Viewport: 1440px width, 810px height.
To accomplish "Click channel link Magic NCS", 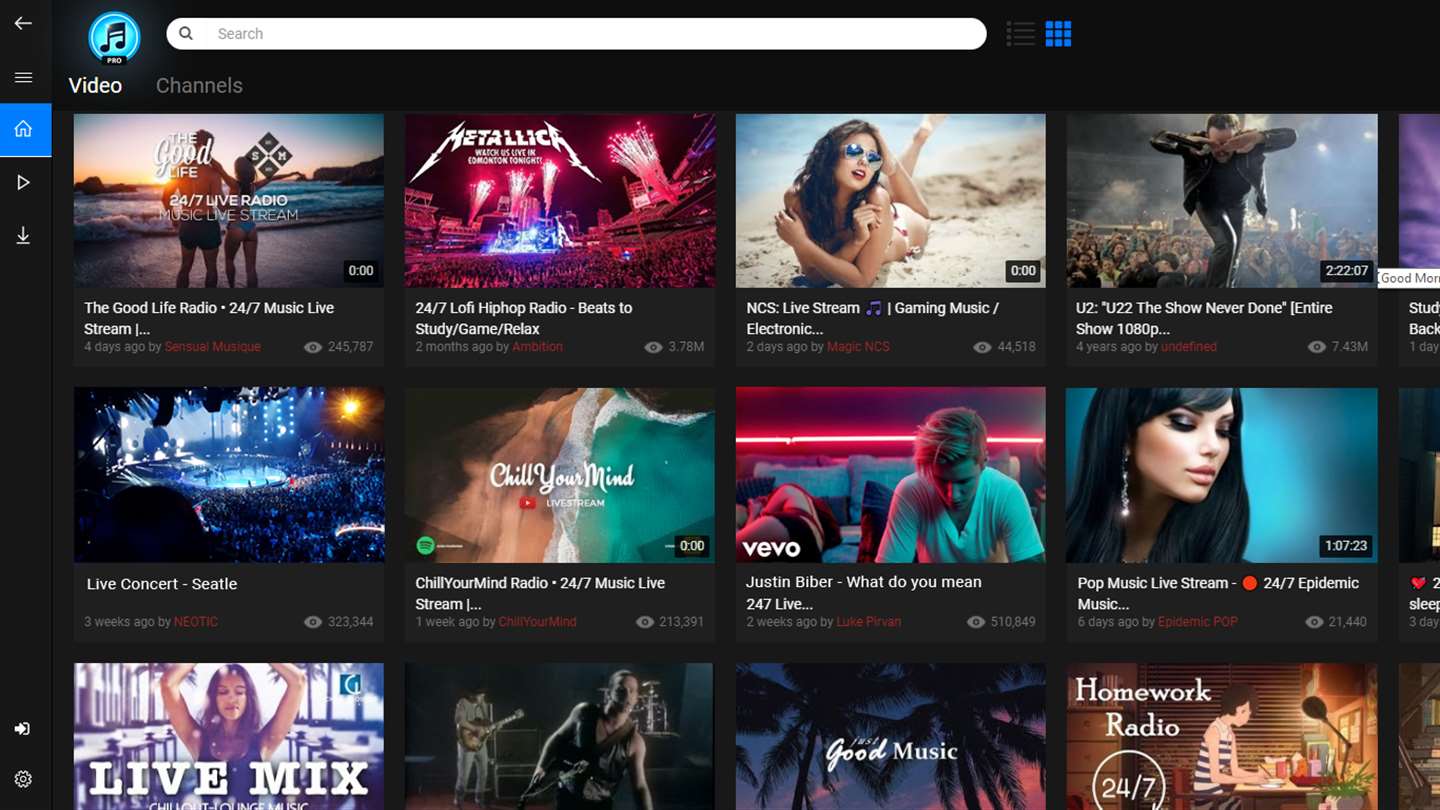I will (x=858, y=347).
